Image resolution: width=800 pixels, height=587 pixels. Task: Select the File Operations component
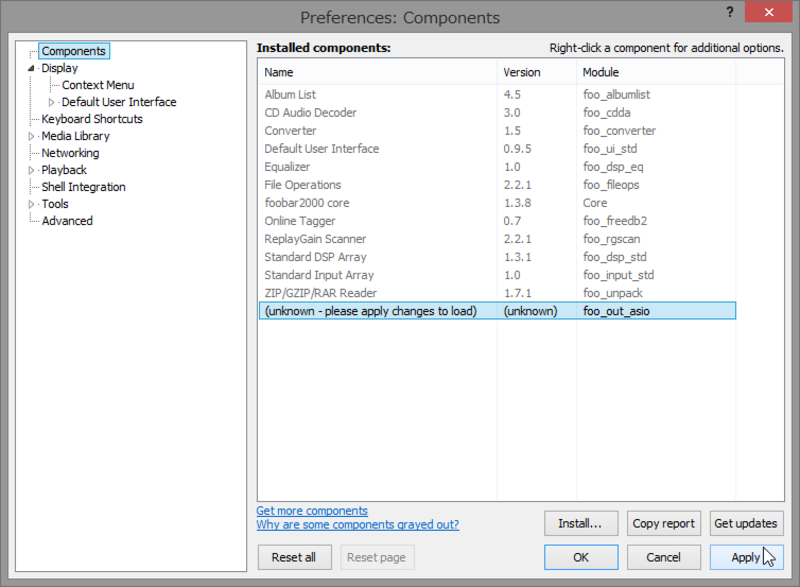tap(497, 185)
